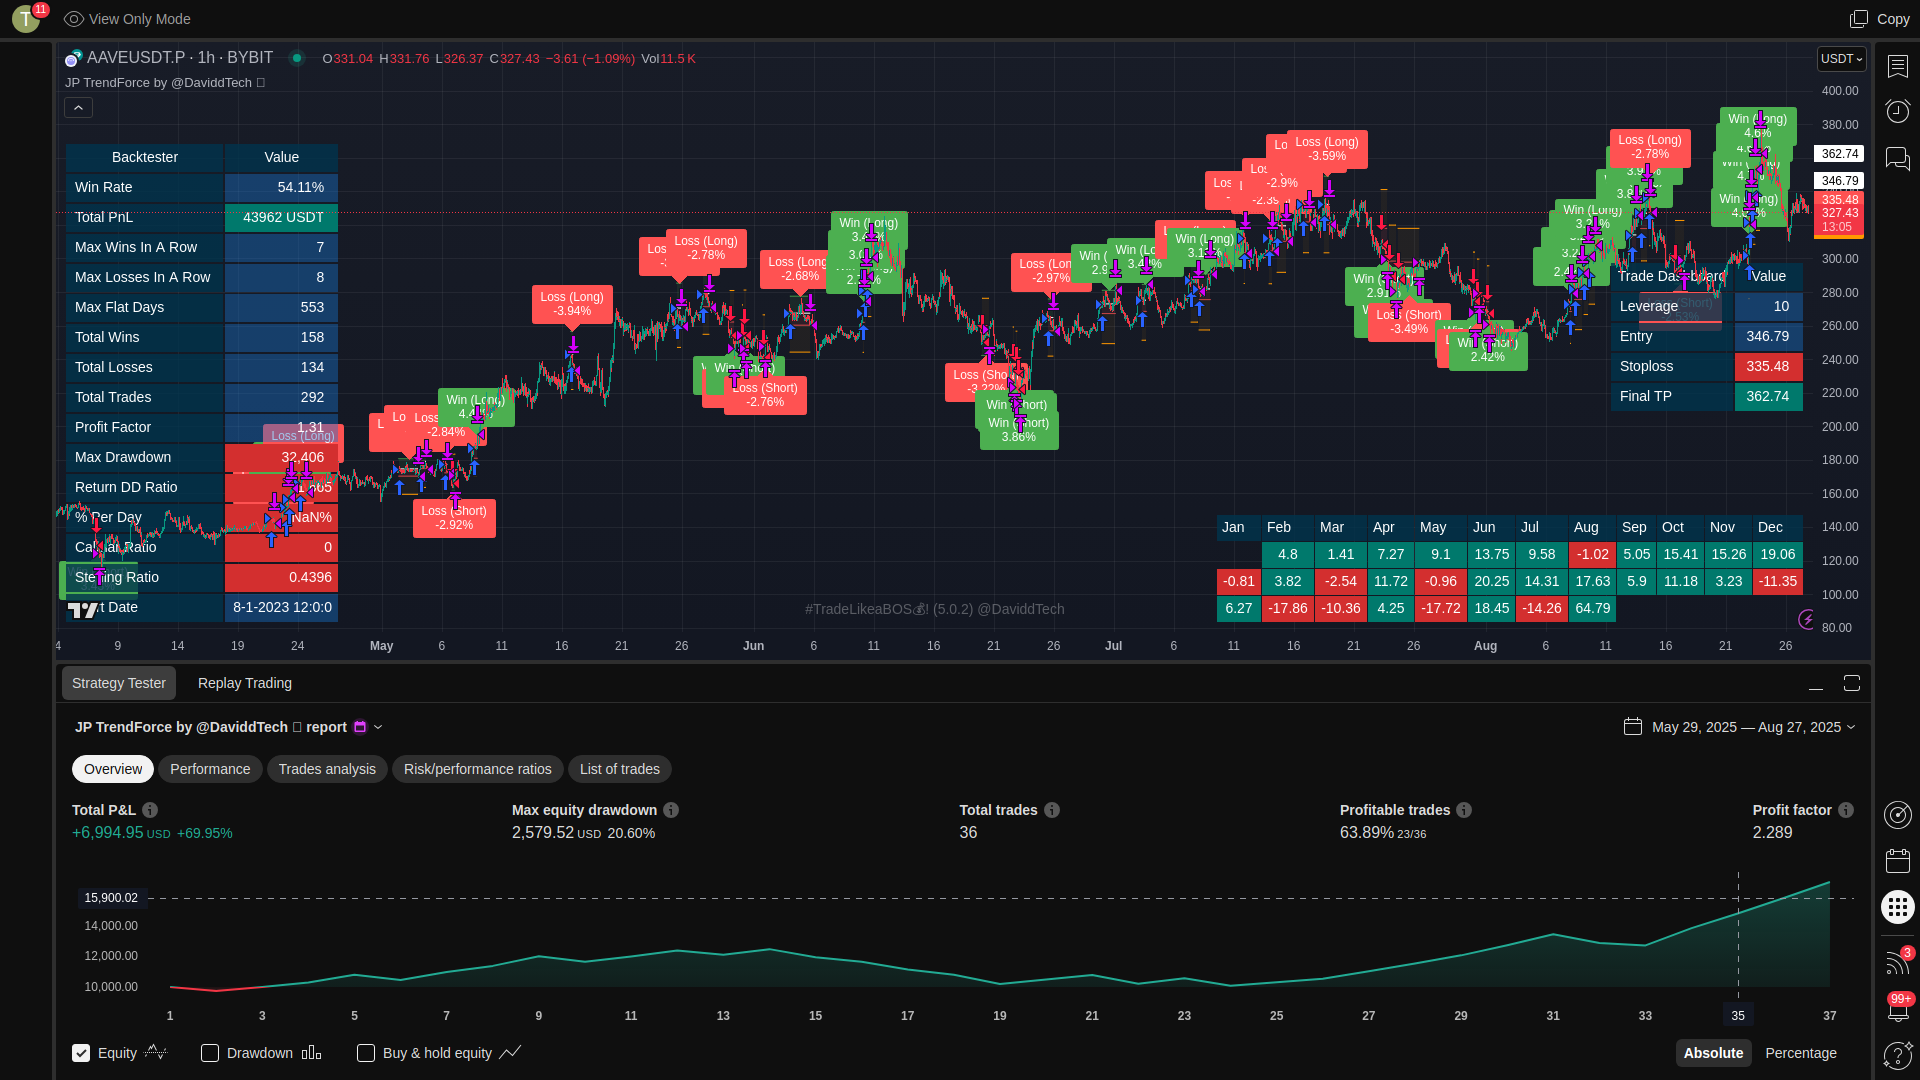This screenshot has width=1920, height=1080.
Task: Click the Leverage value 10
Action: [x=1768, y=307]
